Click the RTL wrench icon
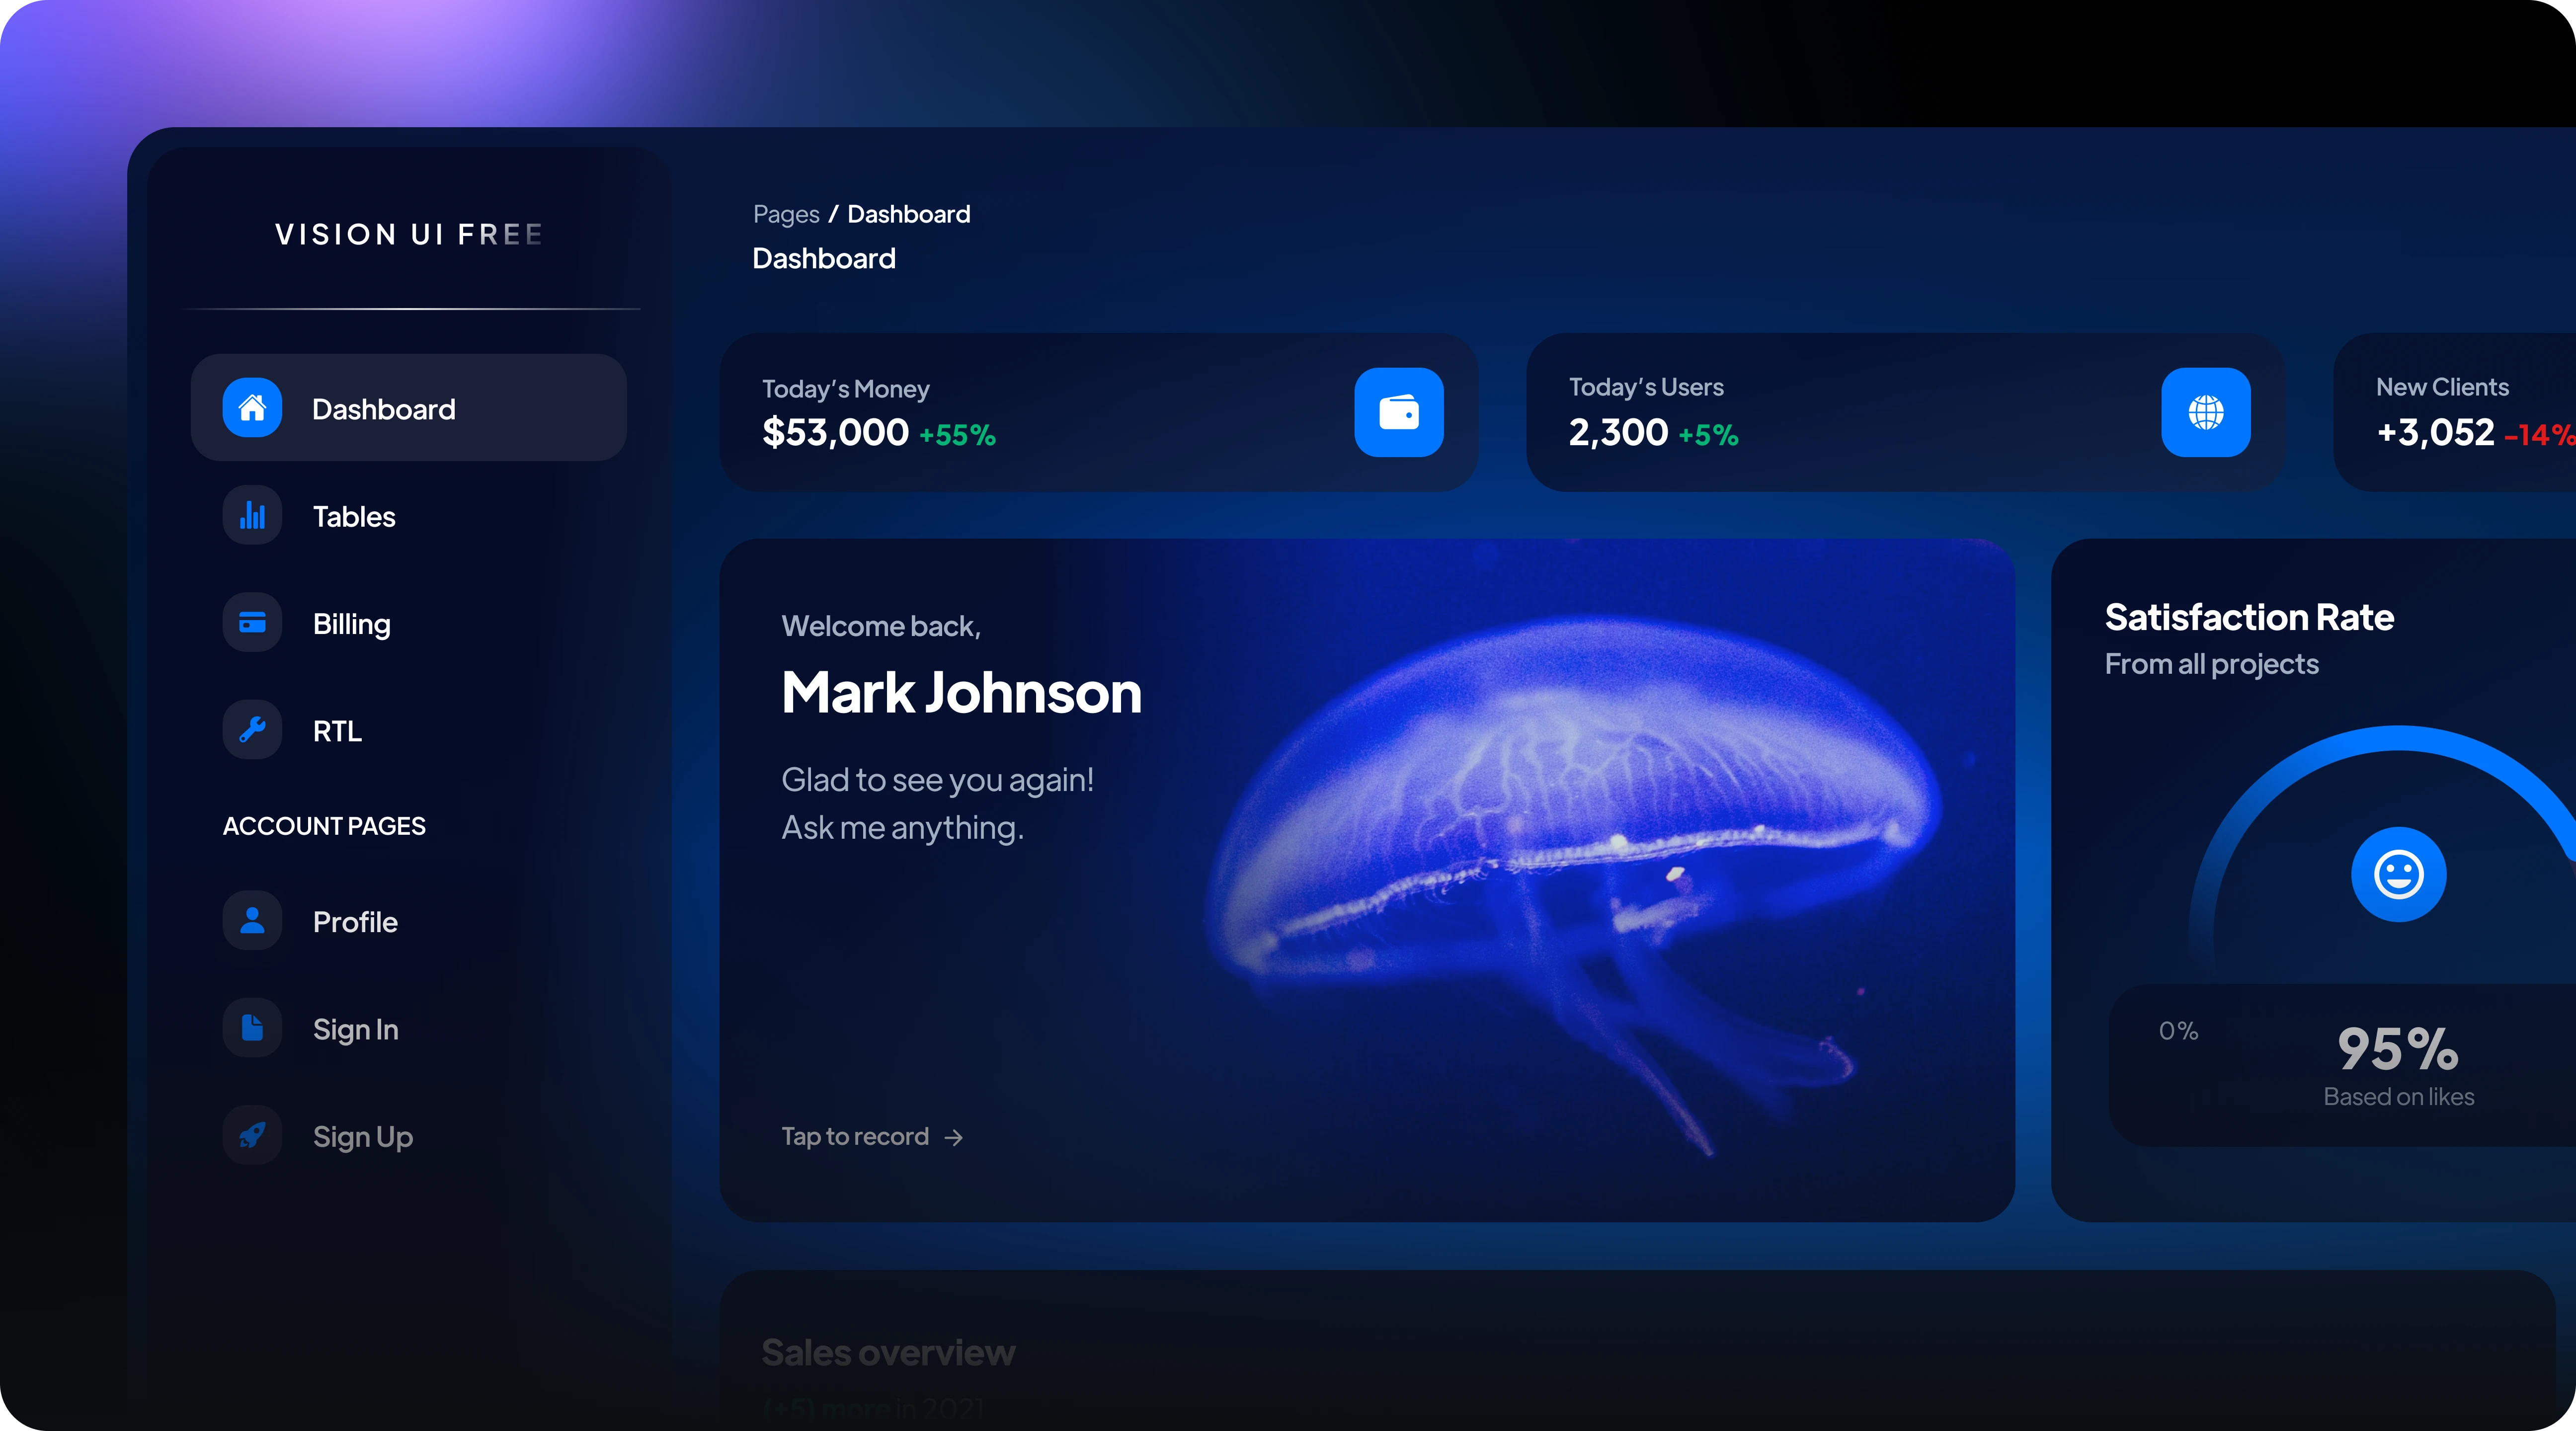 tap(252, 730)
